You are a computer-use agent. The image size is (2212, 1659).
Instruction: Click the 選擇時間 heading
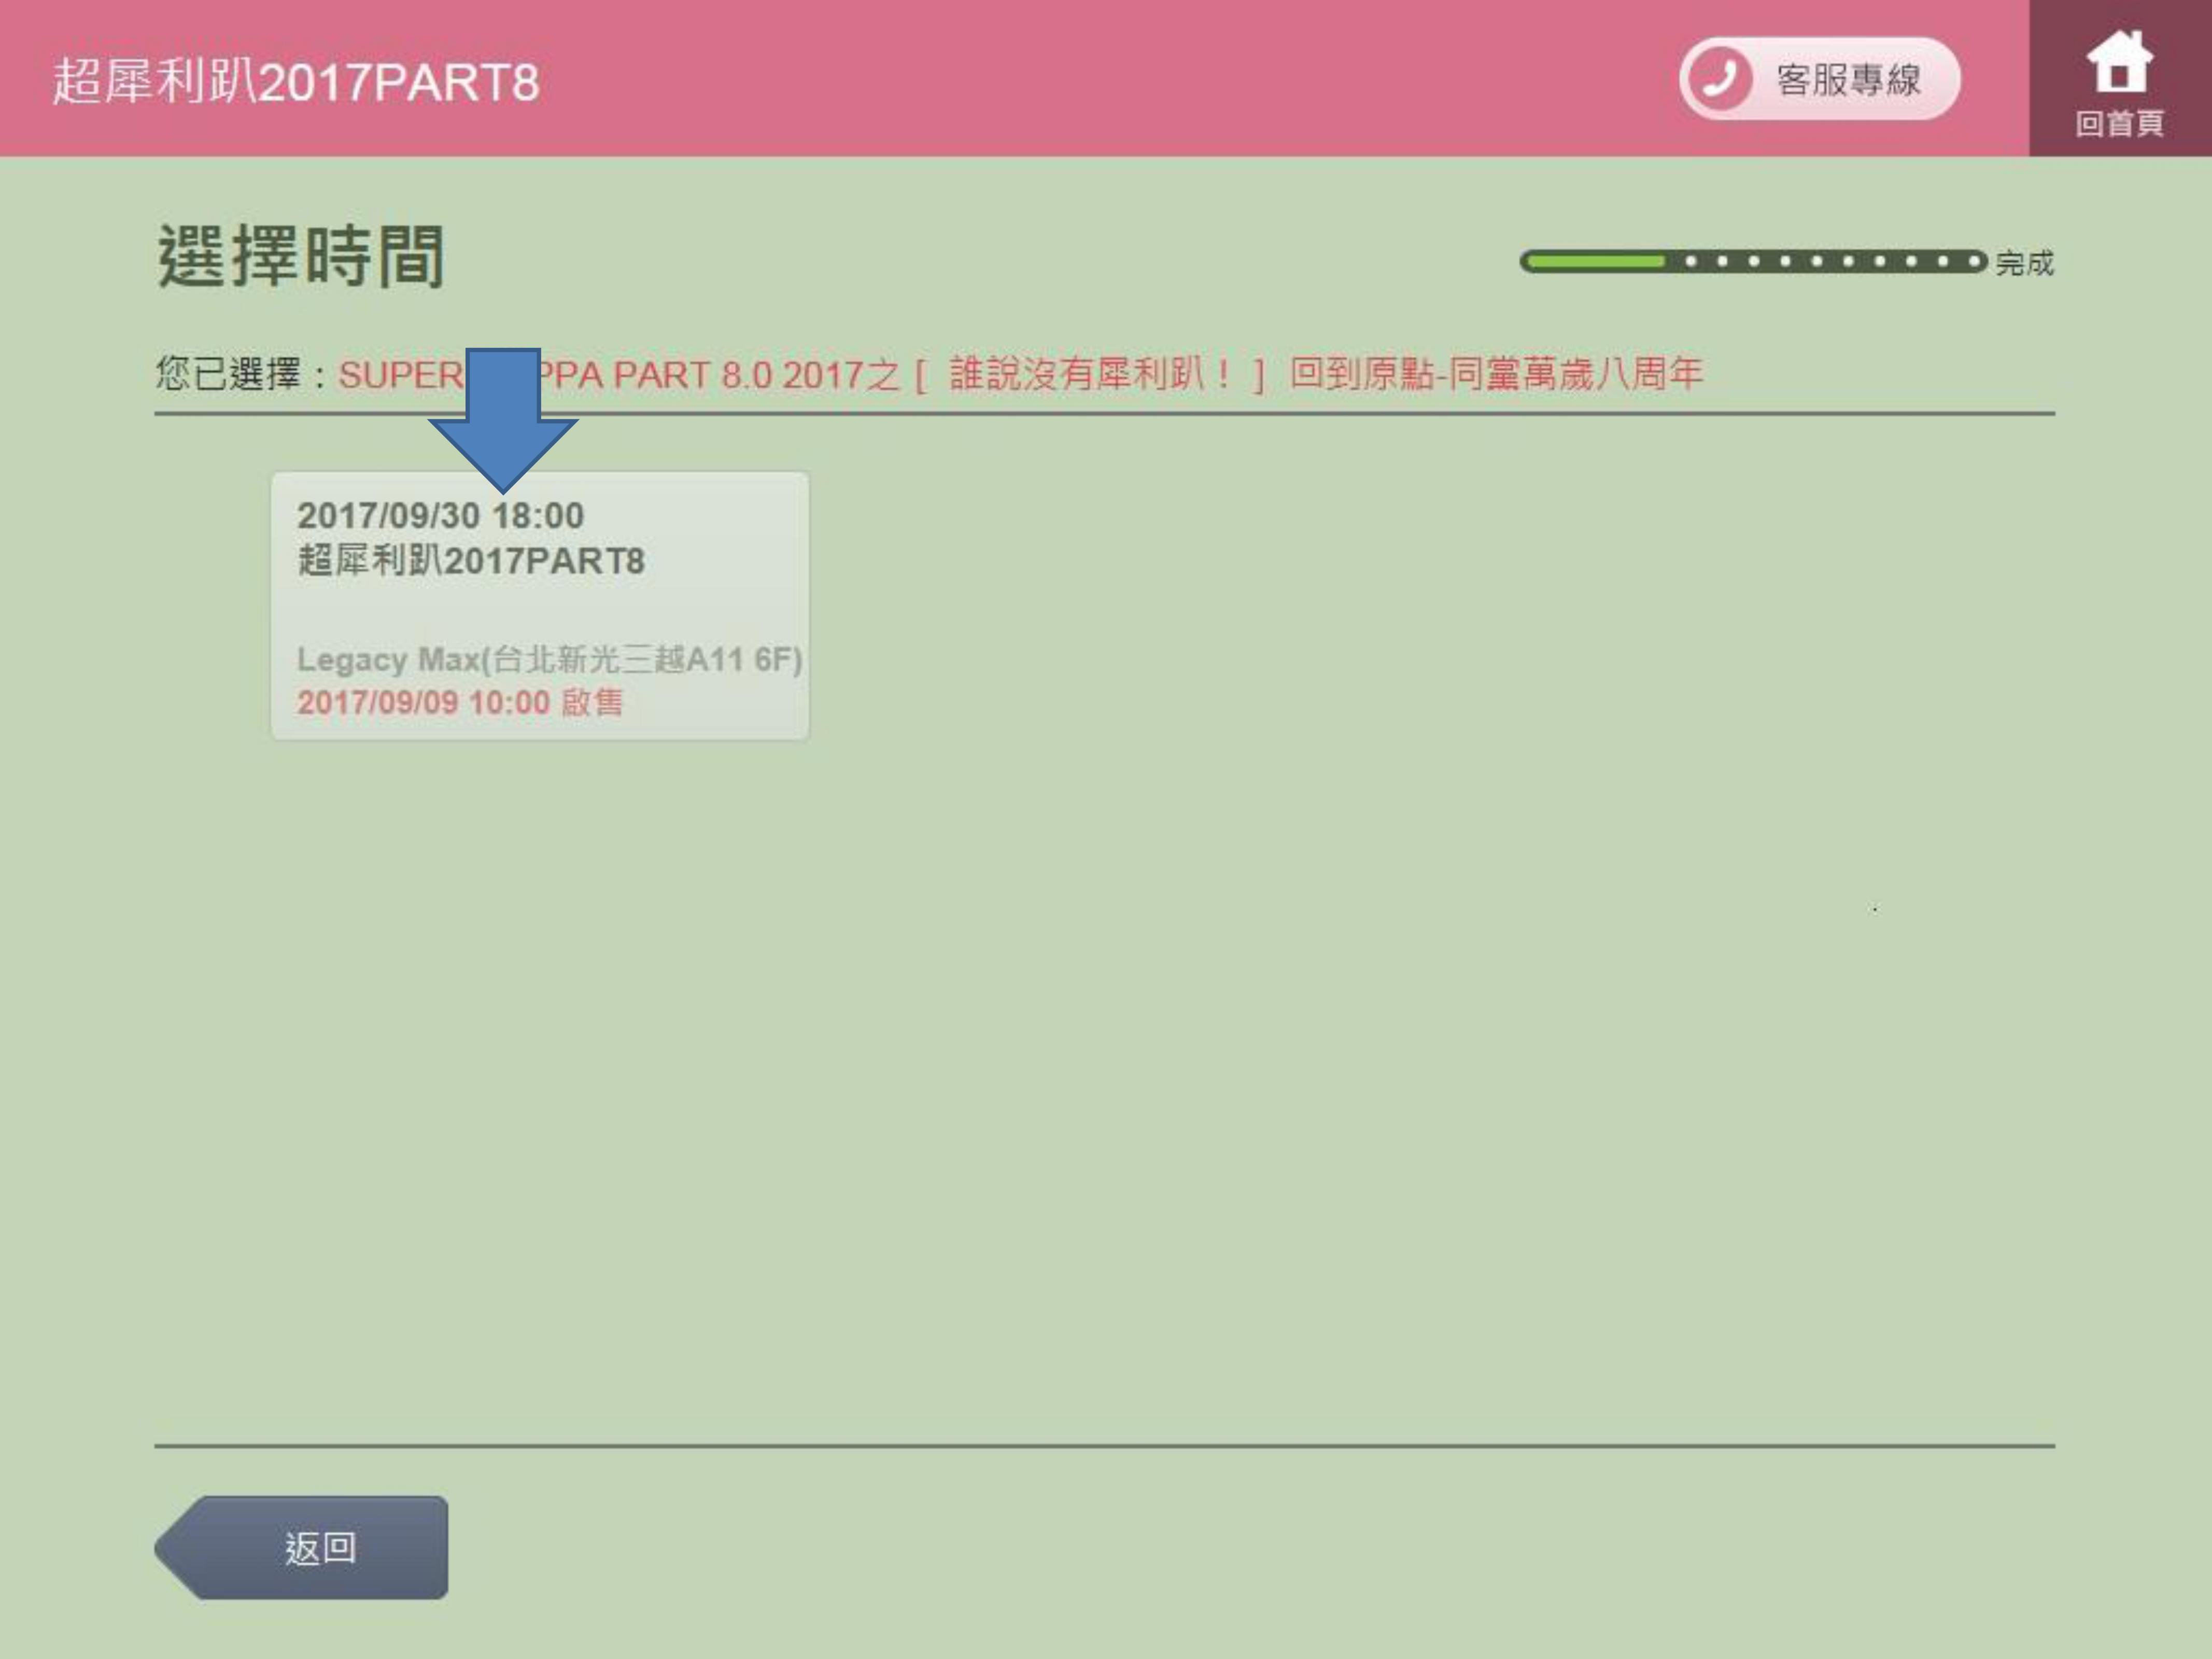point(300,256)
